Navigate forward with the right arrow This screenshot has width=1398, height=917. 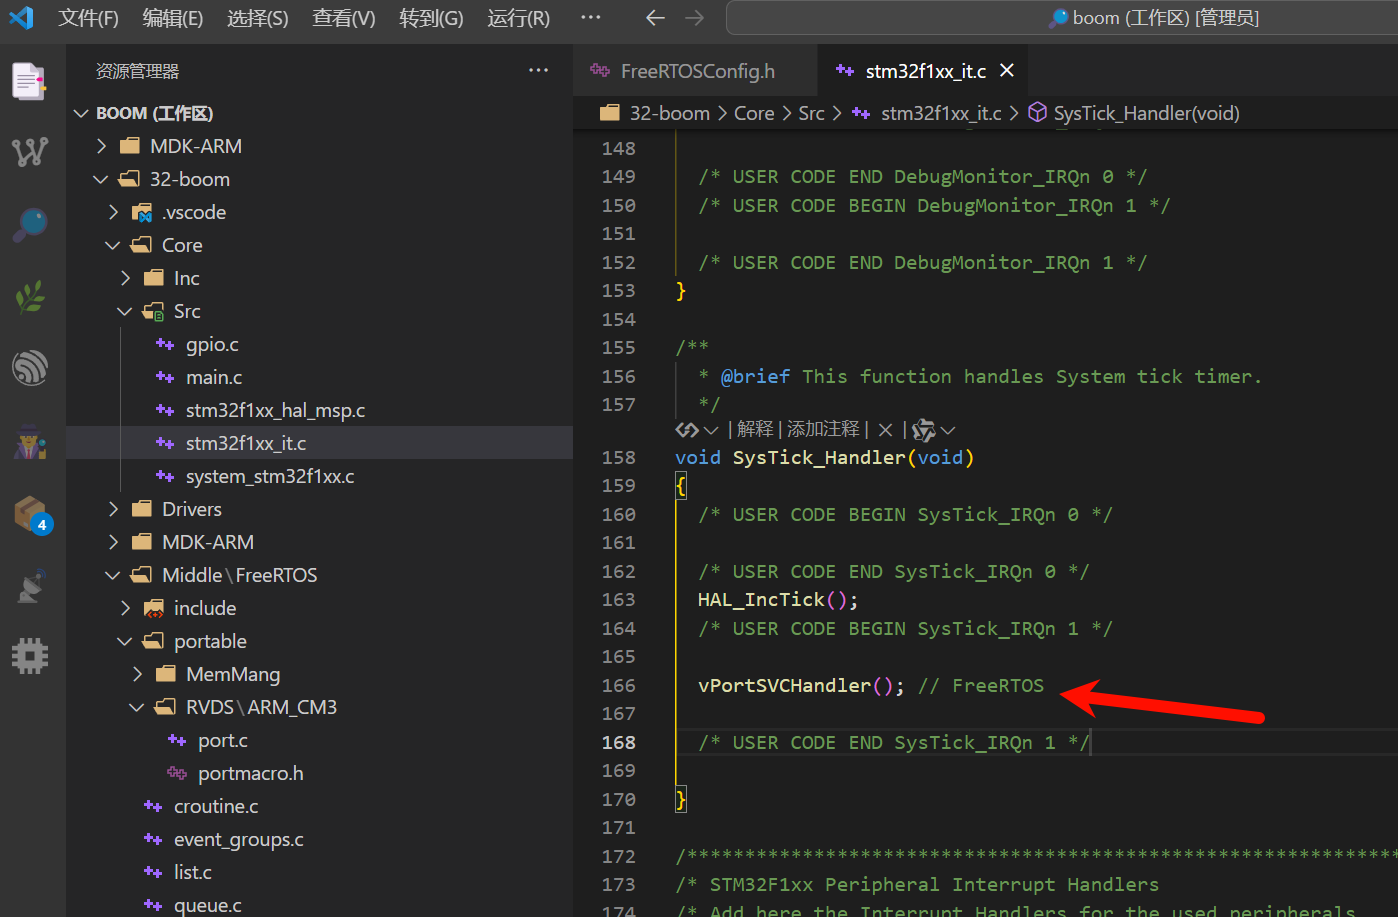(695, 18)
